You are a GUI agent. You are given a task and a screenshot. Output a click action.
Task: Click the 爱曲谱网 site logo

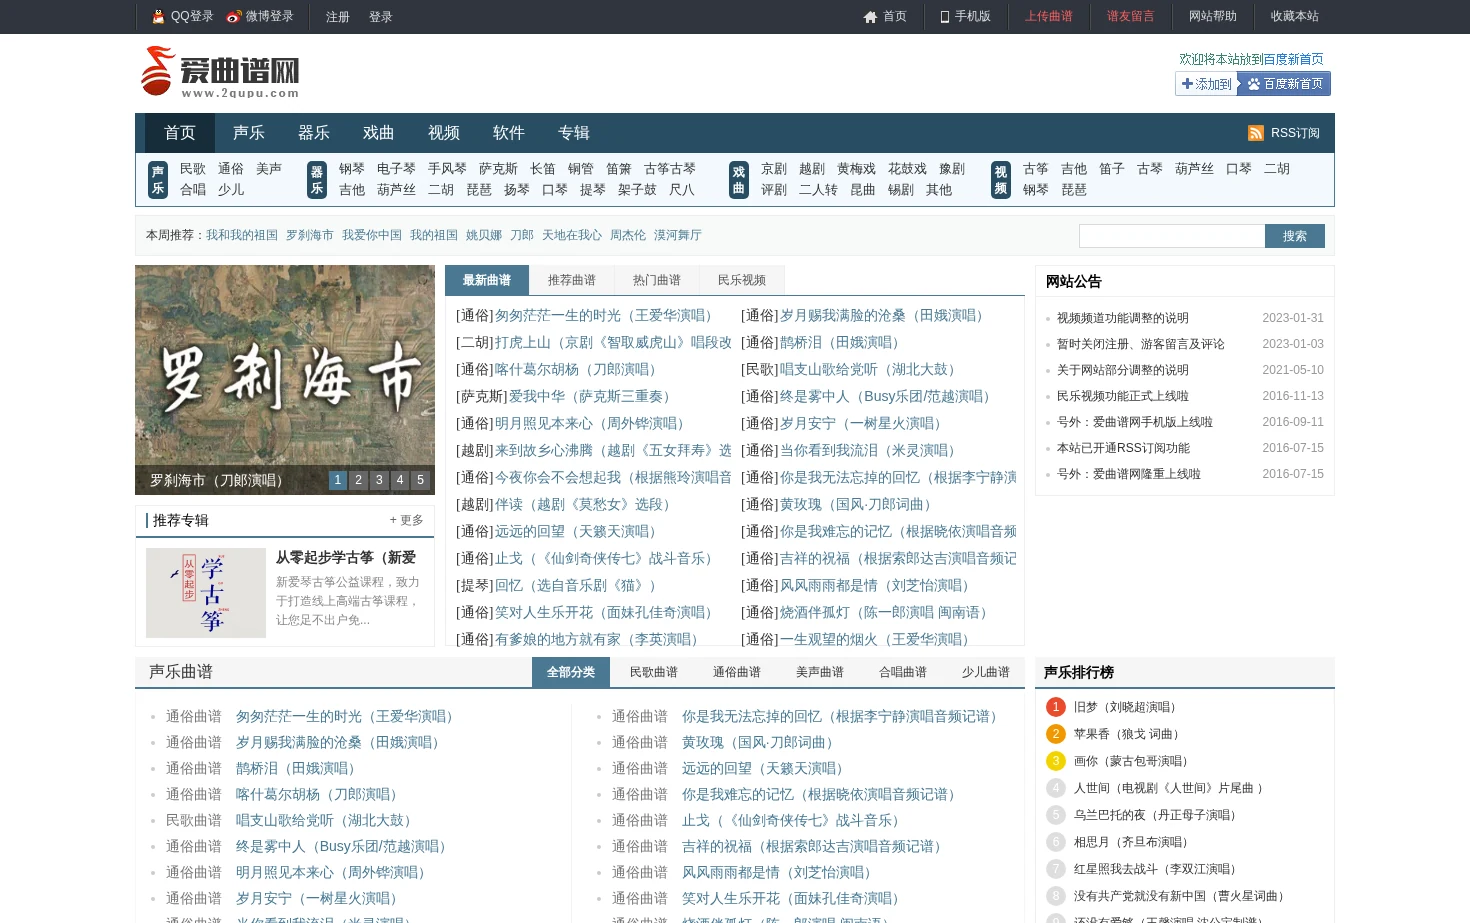coord(220,72)
